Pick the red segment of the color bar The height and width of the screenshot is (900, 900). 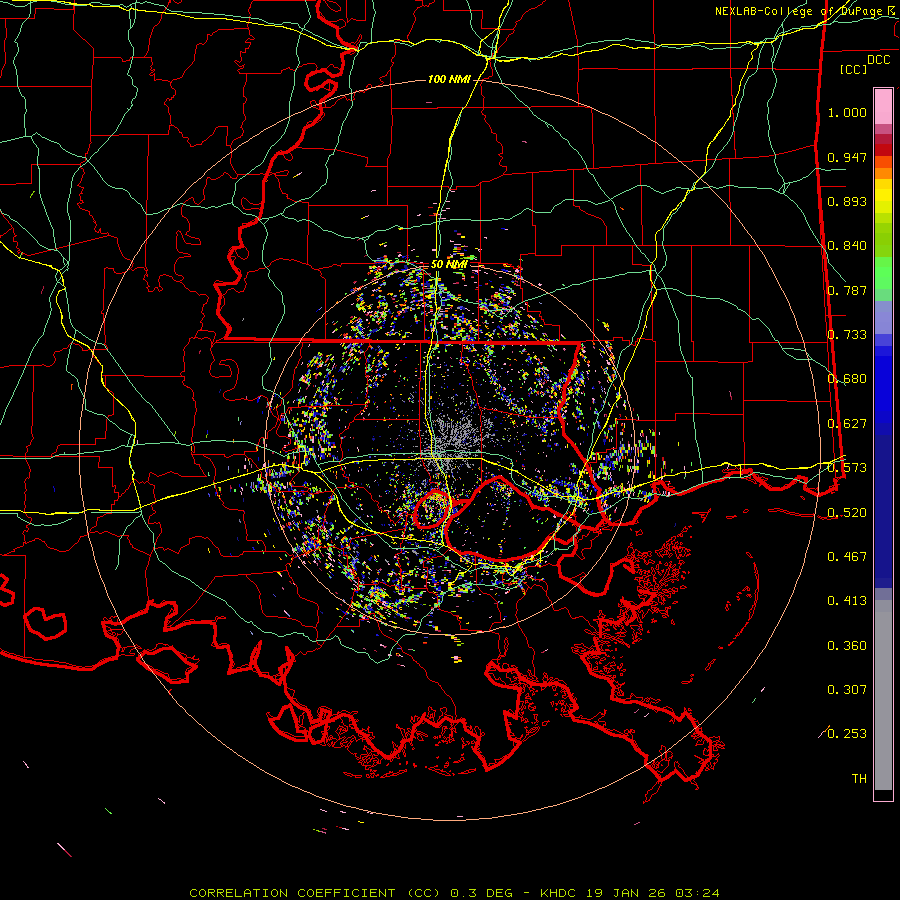[x=883, y=150]
